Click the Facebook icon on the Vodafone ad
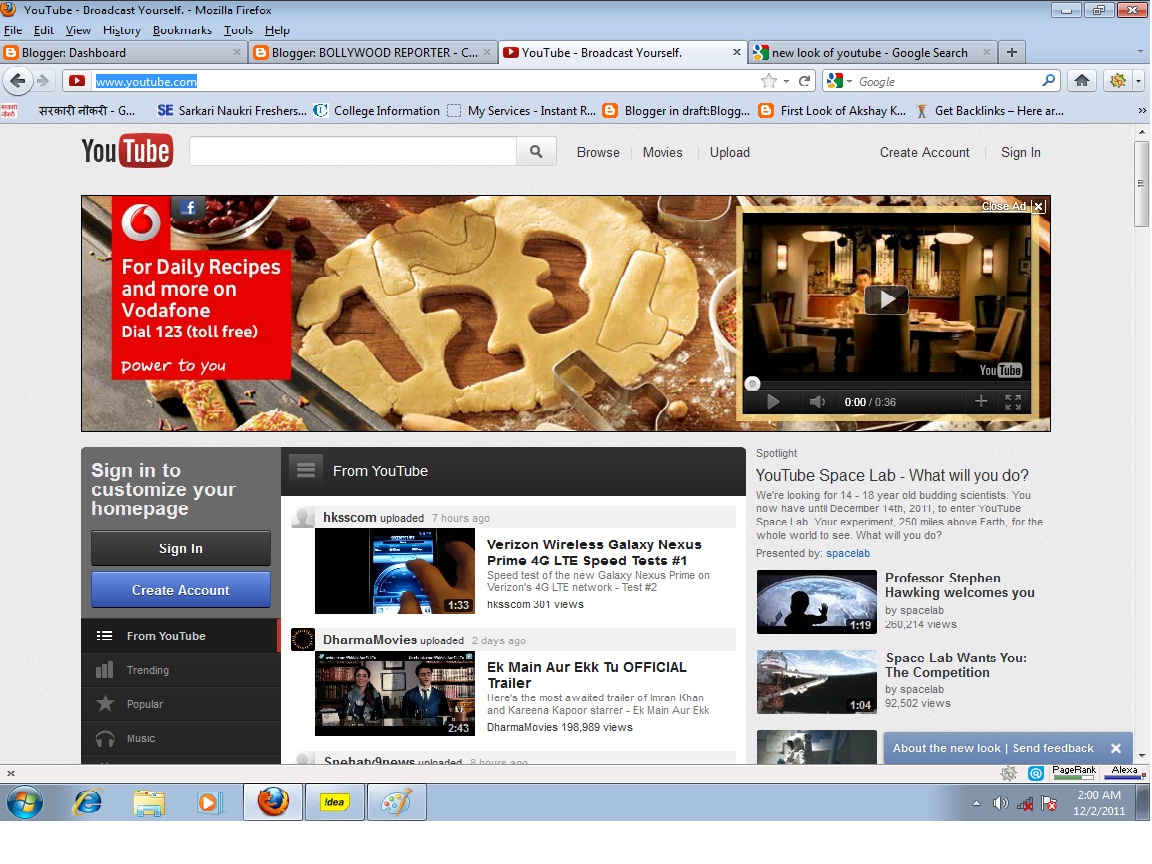1152x864 pixels. tap(188, 207)
